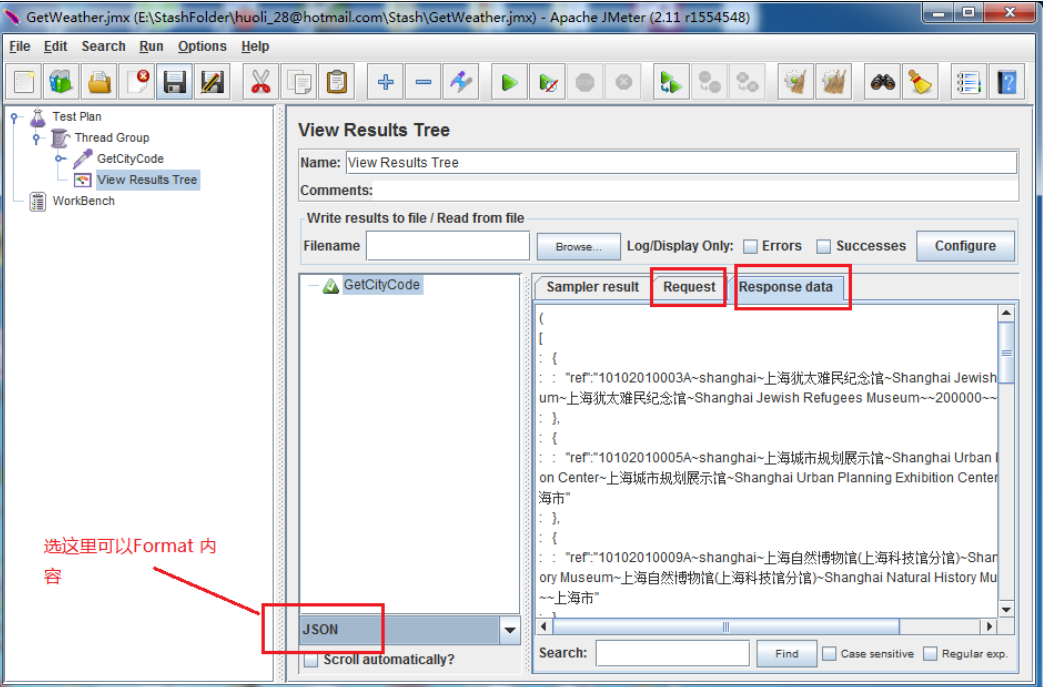
Task: Click the plus Expand All toolbar icon
Action: 385,83
